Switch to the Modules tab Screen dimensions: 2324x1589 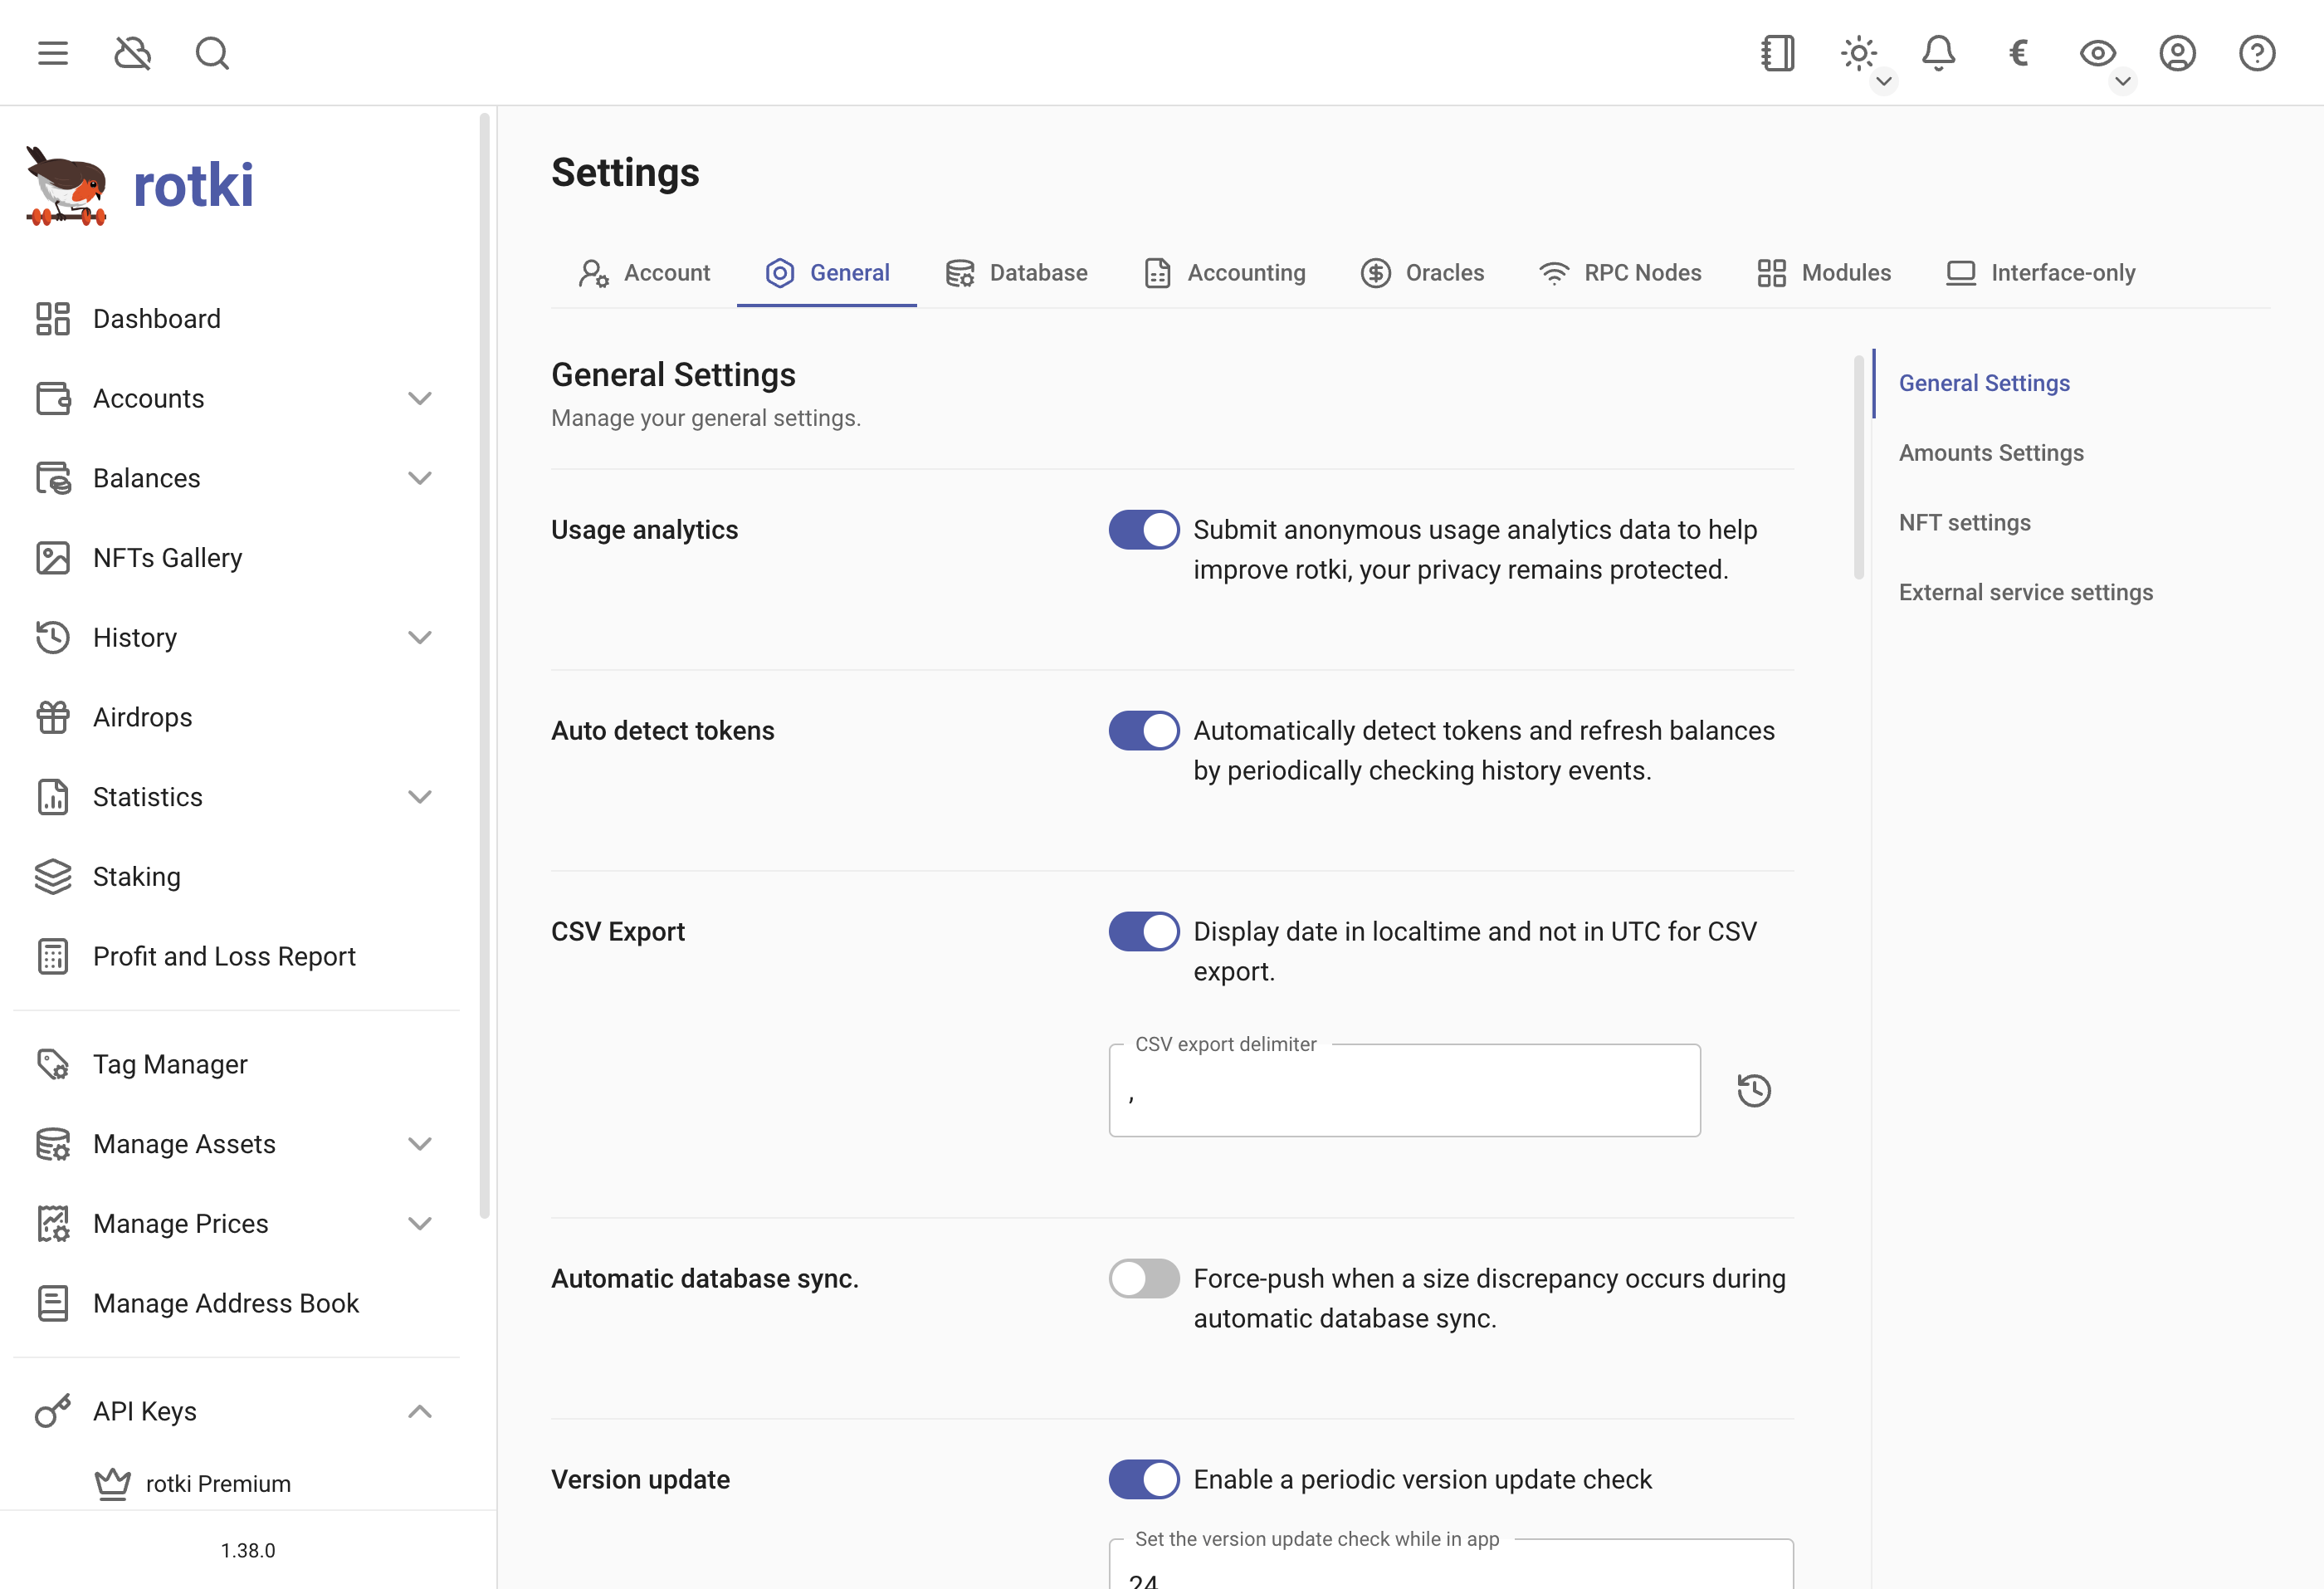1824,273
